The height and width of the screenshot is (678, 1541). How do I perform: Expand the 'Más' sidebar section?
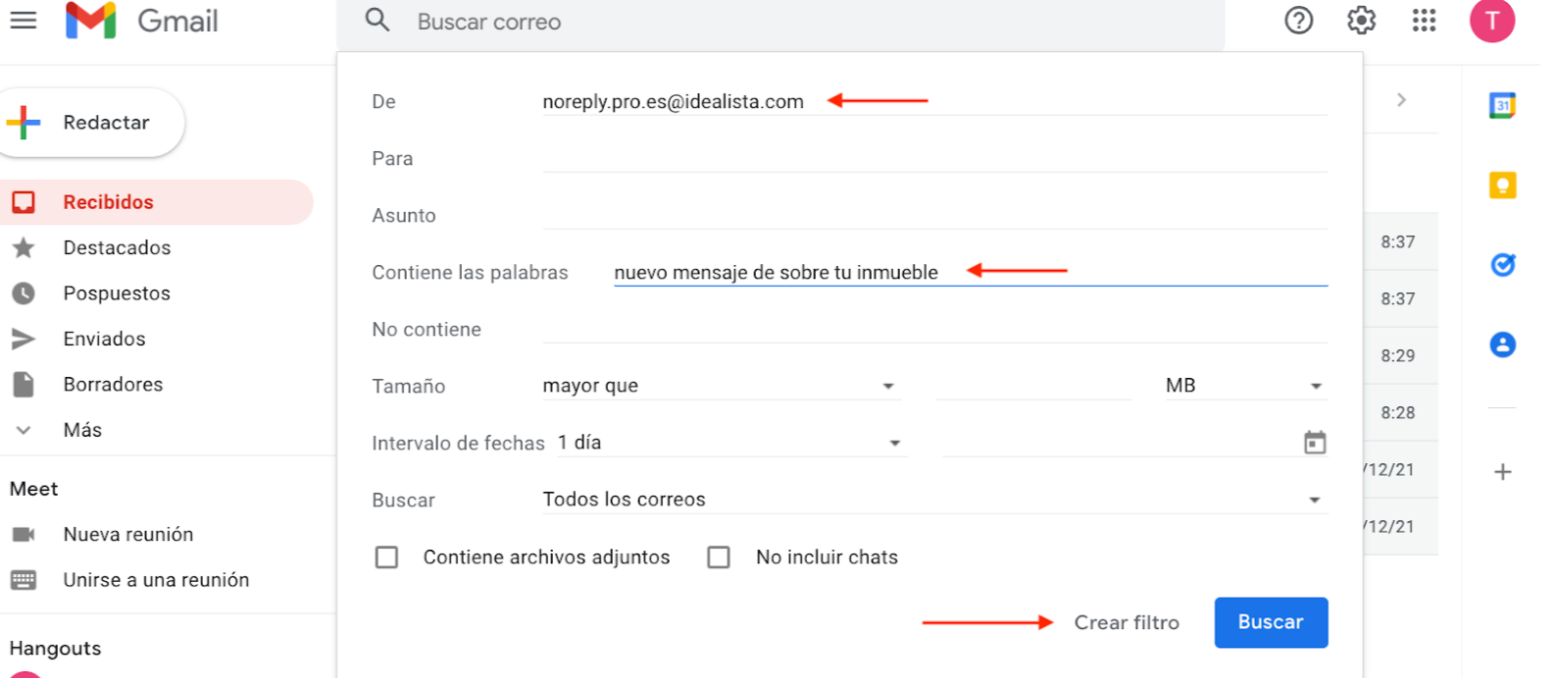82,430
